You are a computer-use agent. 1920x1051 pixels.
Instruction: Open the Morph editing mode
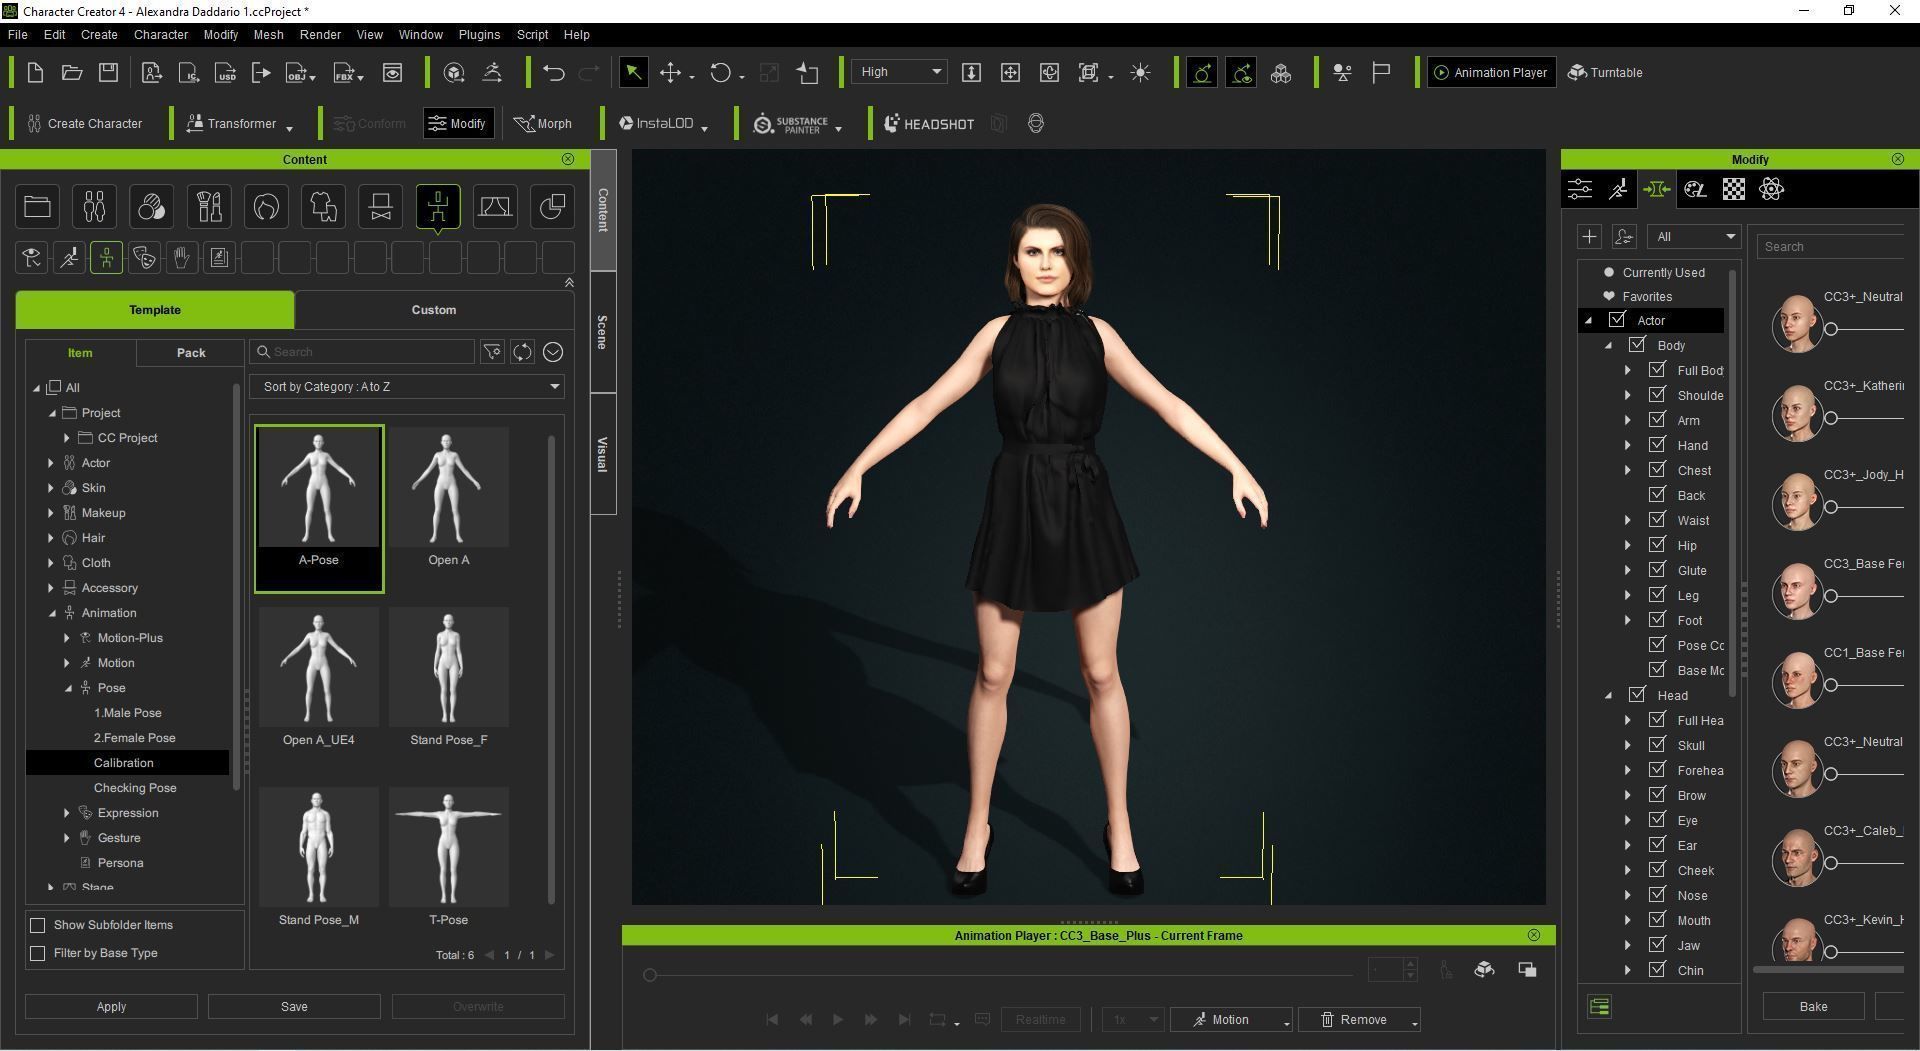tap(543, 123)
